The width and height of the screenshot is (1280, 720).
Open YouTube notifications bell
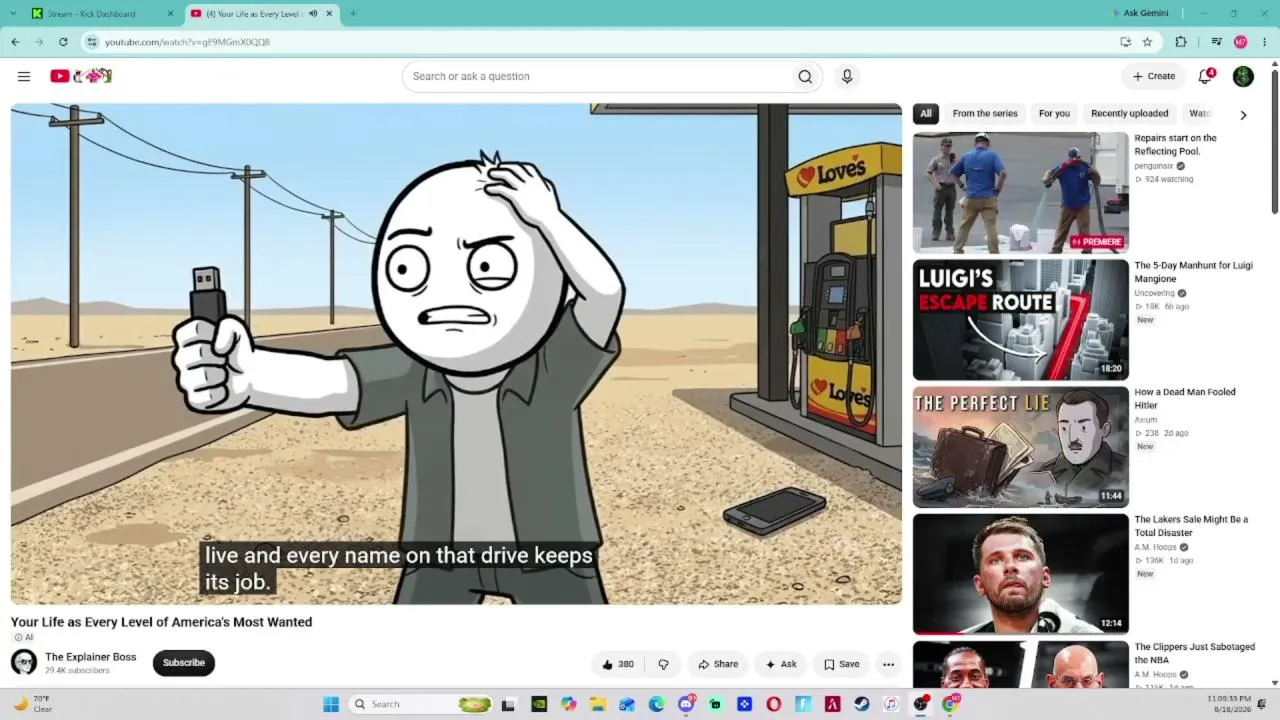tap(1206, 76)
